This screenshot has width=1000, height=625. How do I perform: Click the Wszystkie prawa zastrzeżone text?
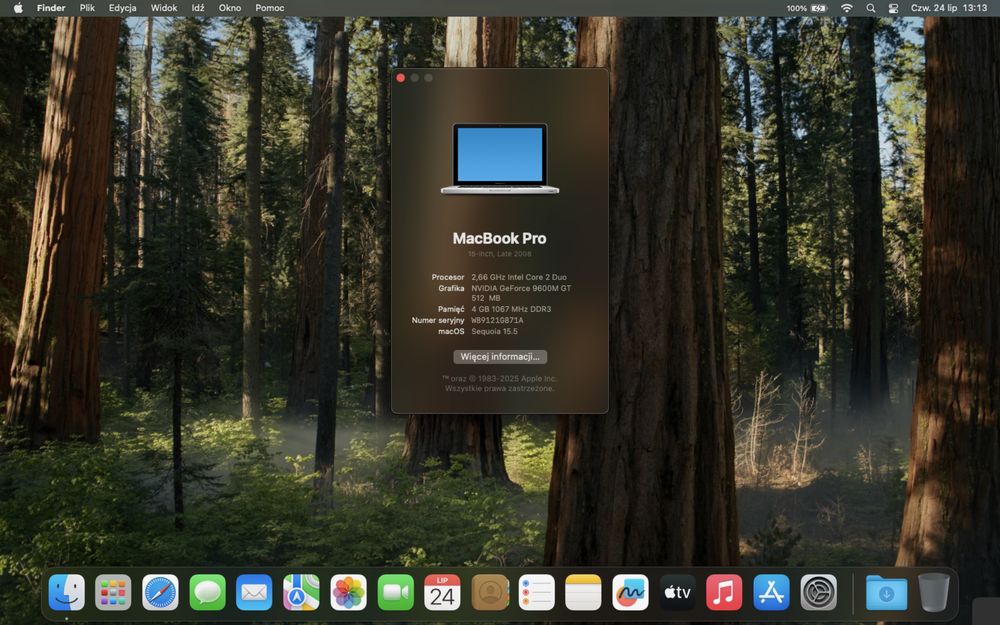[499, 388]
